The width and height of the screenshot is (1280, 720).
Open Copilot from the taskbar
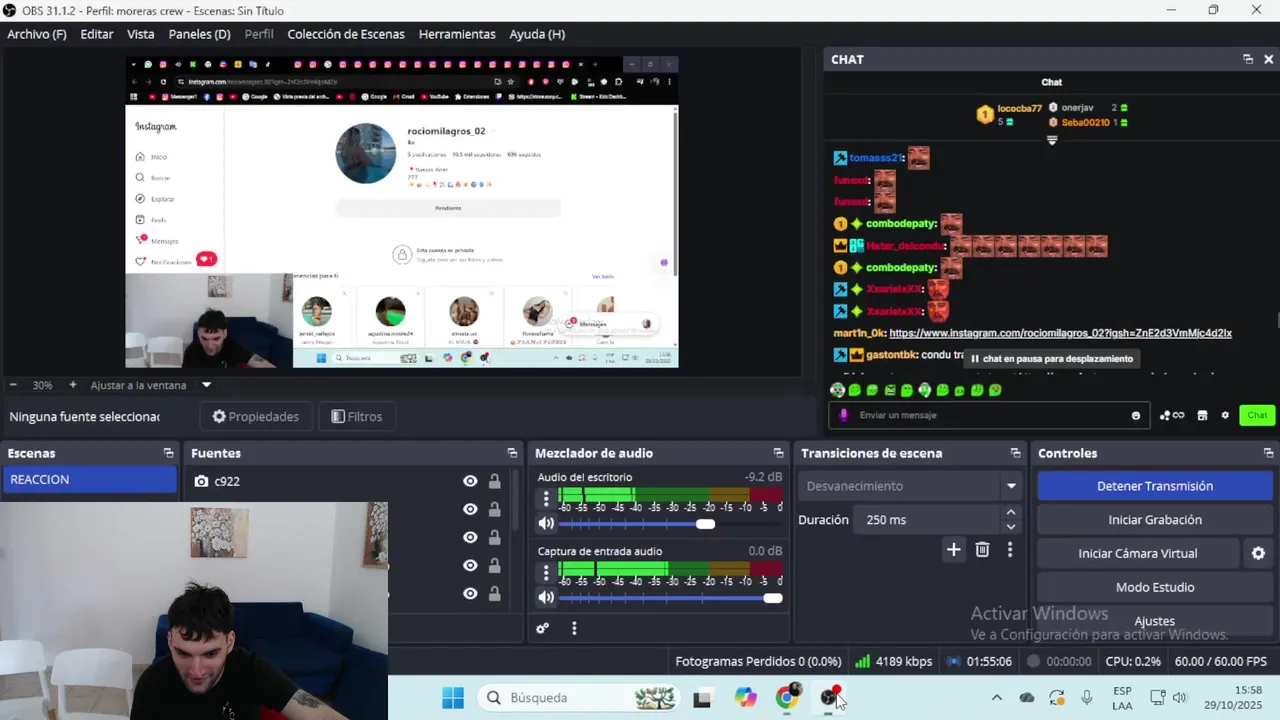pos(745,697)
